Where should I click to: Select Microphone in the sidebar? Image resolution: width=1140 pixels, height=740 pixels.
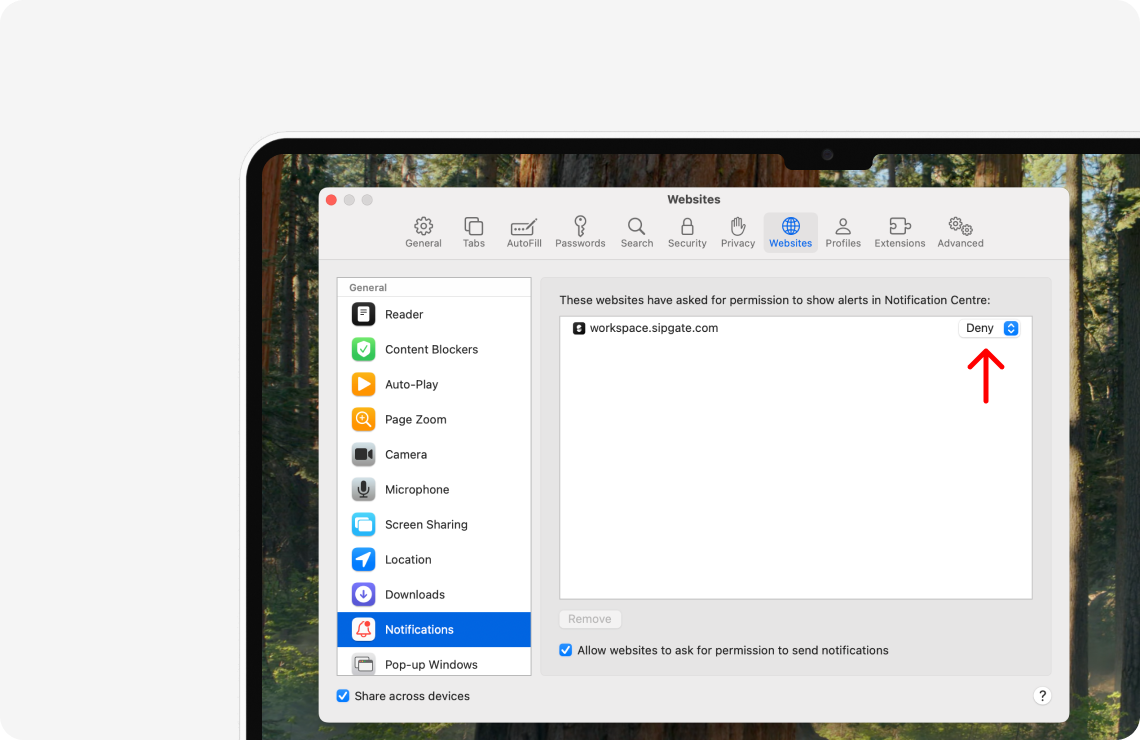click(434, 489)
